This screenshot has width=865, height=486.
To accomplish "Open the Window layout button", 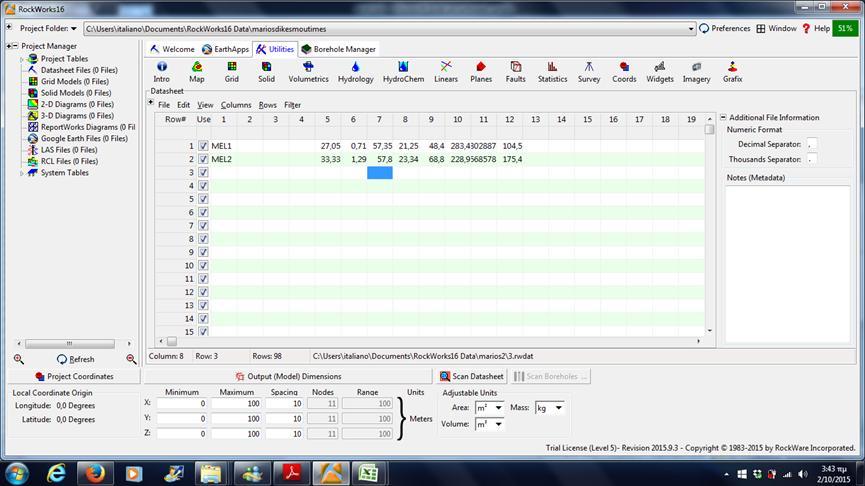I will click(x=776, y=28).
